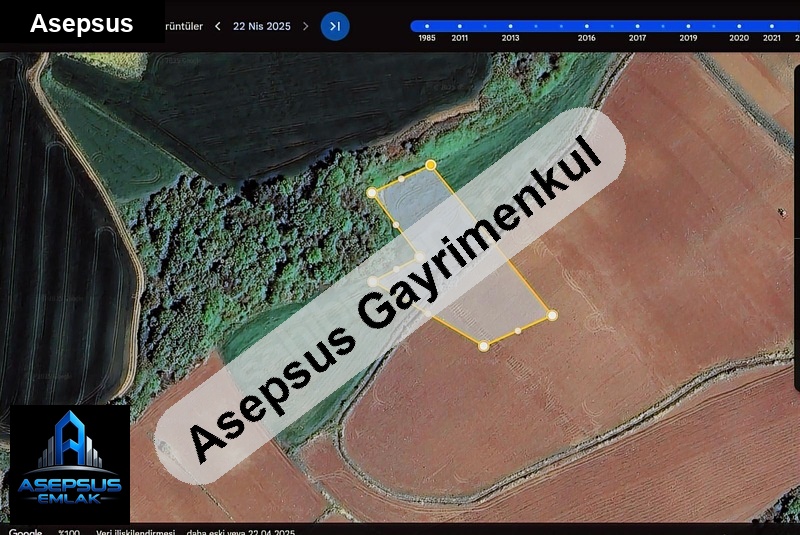Click the polygon's bottom-most vertex handle
This screenshot has height=535, width=800.
(x=484, y=346)
